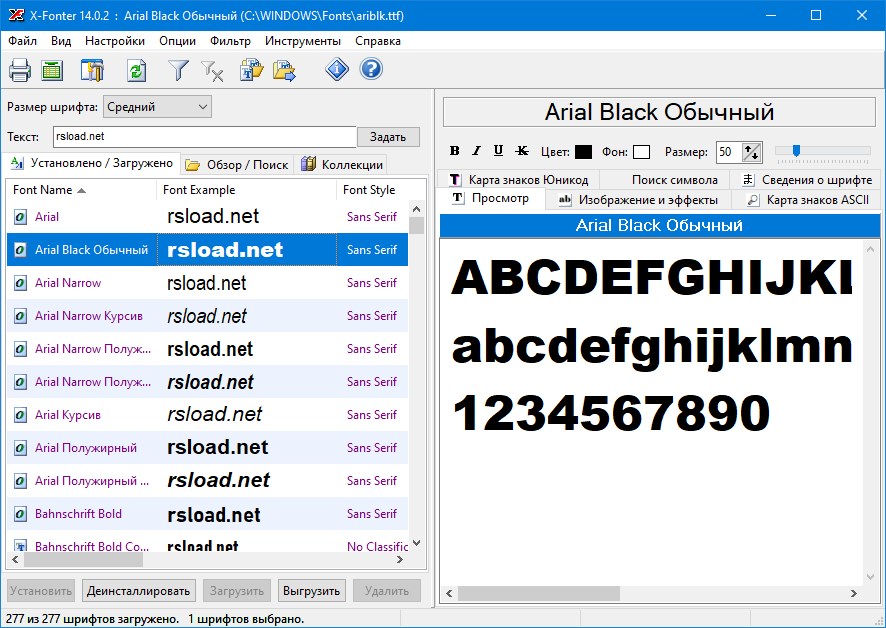Click the Текст input field

205,136
